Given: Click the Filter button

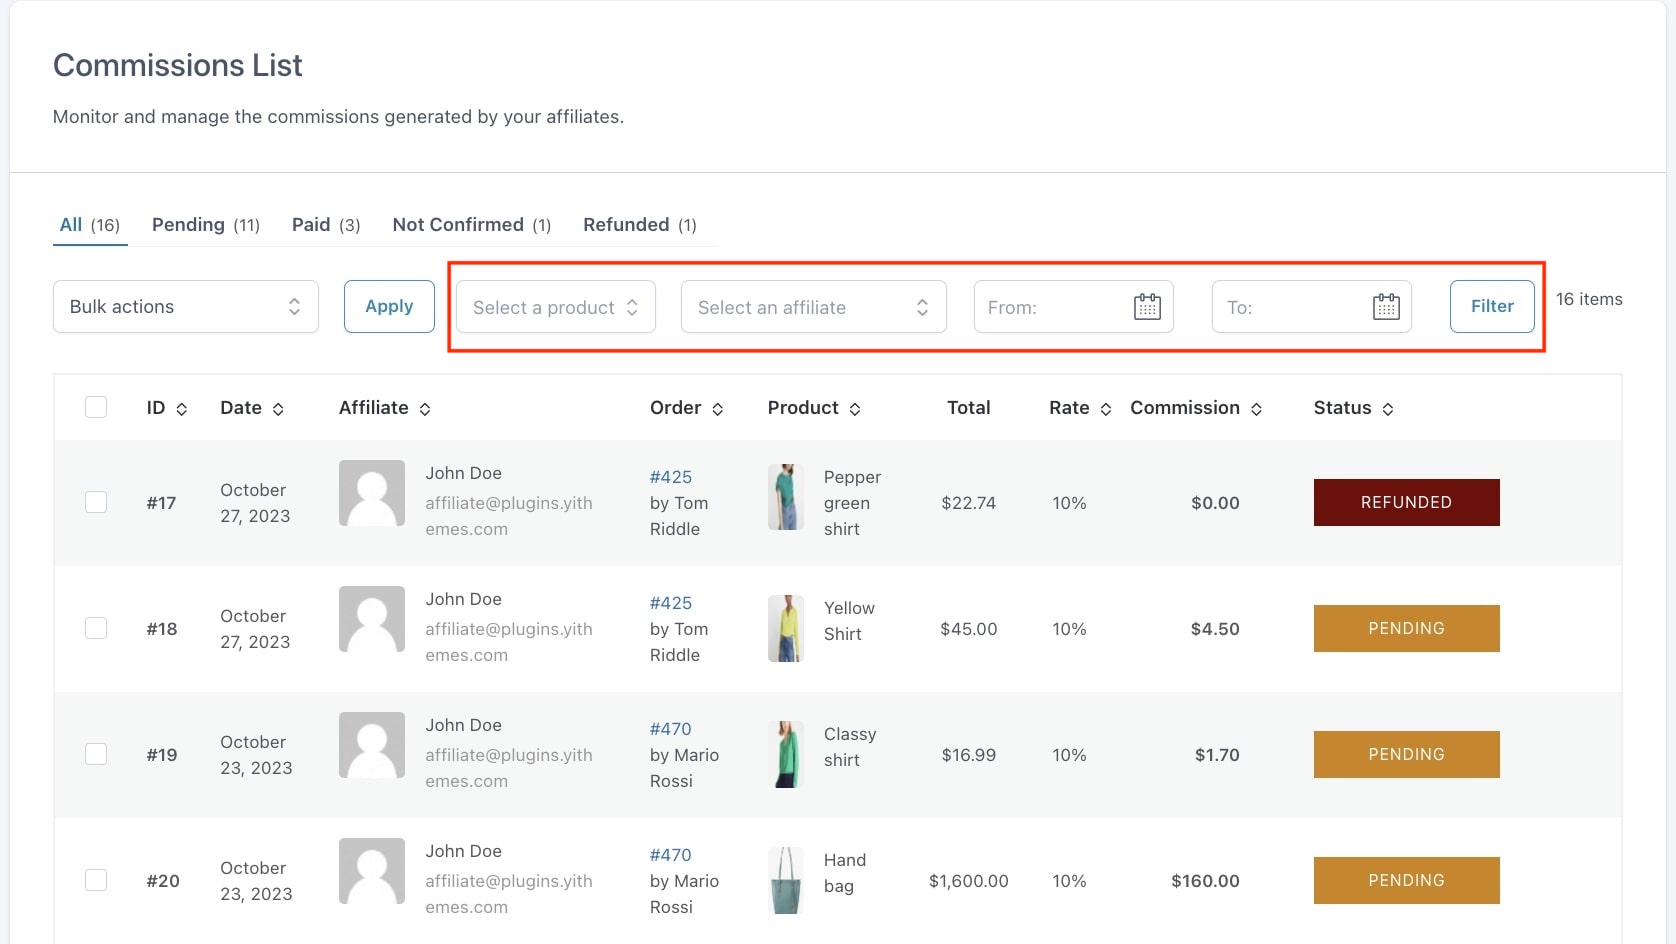Looking at the screenshot, I should pyautogui.click(x=1492, y=306).
